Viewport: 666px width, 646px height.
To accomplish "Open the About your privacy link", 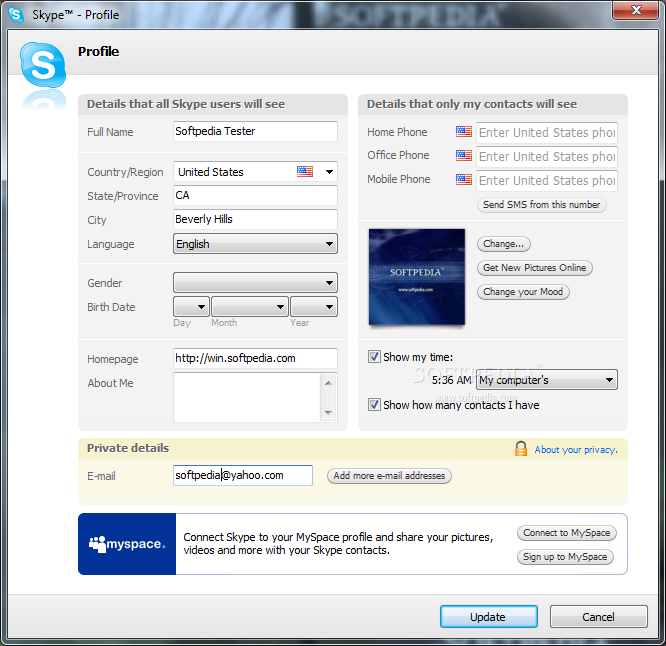I will point(576,450).
